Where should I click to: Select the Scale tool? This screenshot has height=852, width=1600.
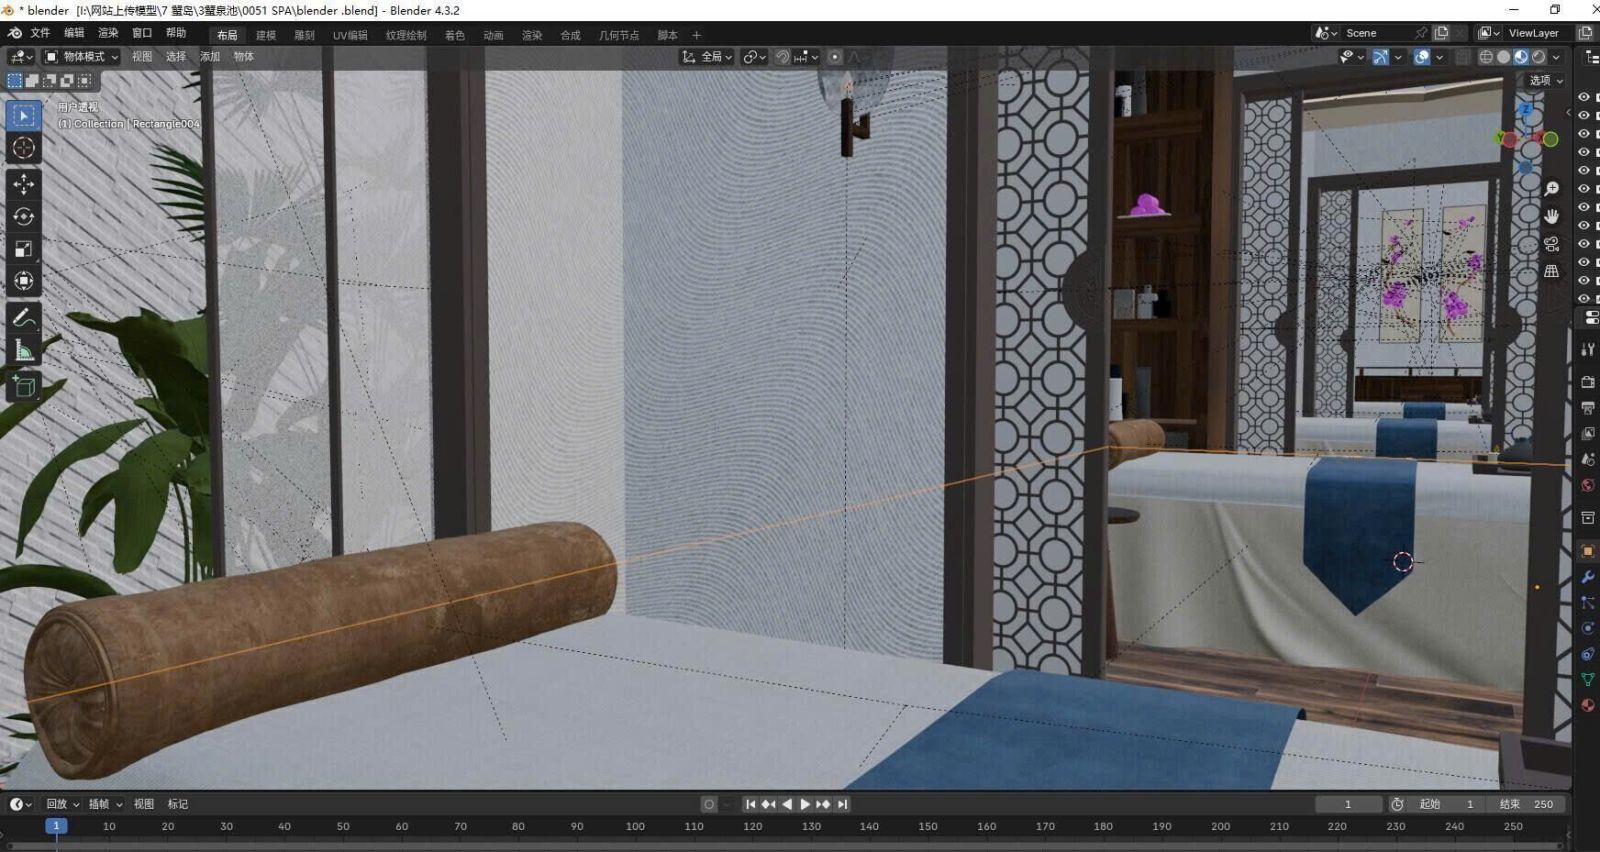click(x=24, y=249)
